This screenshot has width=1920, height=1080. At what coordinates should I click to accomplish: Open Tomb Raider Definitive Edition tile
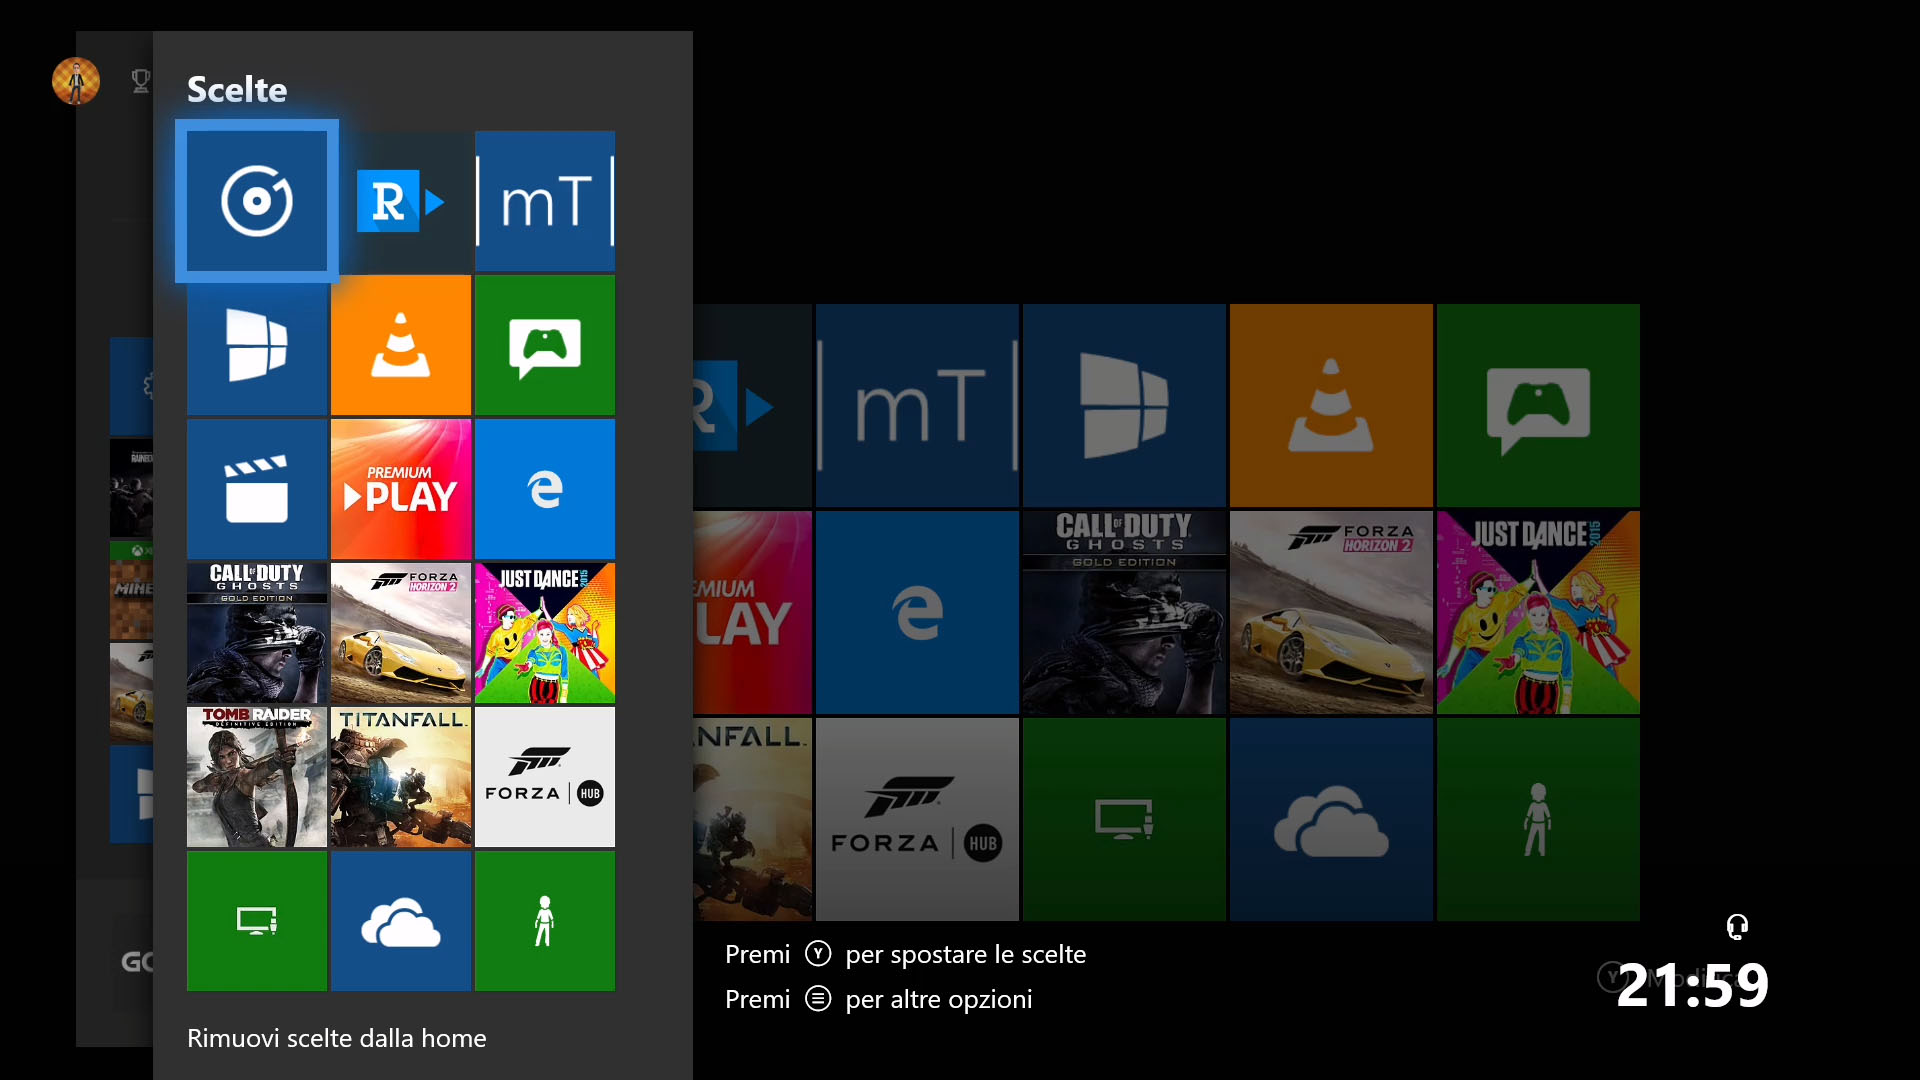pos(257,777)
